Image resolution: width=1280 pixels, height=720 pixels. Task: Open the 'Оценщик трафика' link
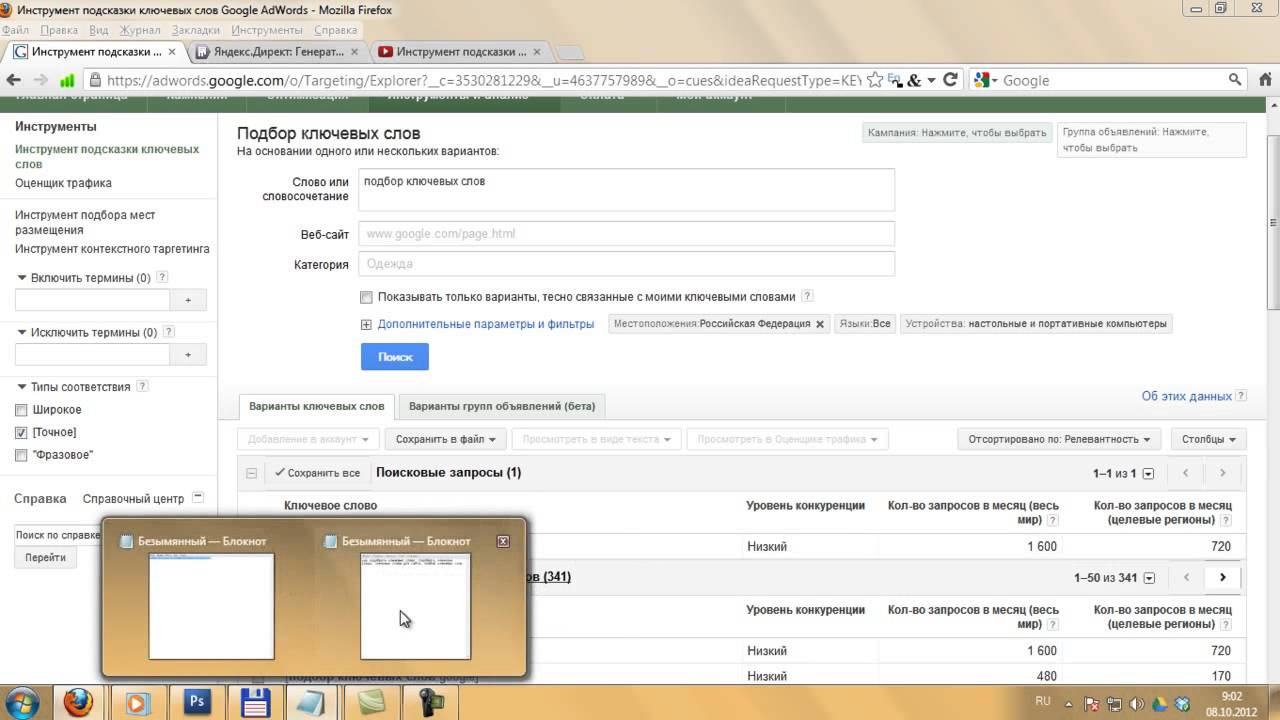(63, 183)
